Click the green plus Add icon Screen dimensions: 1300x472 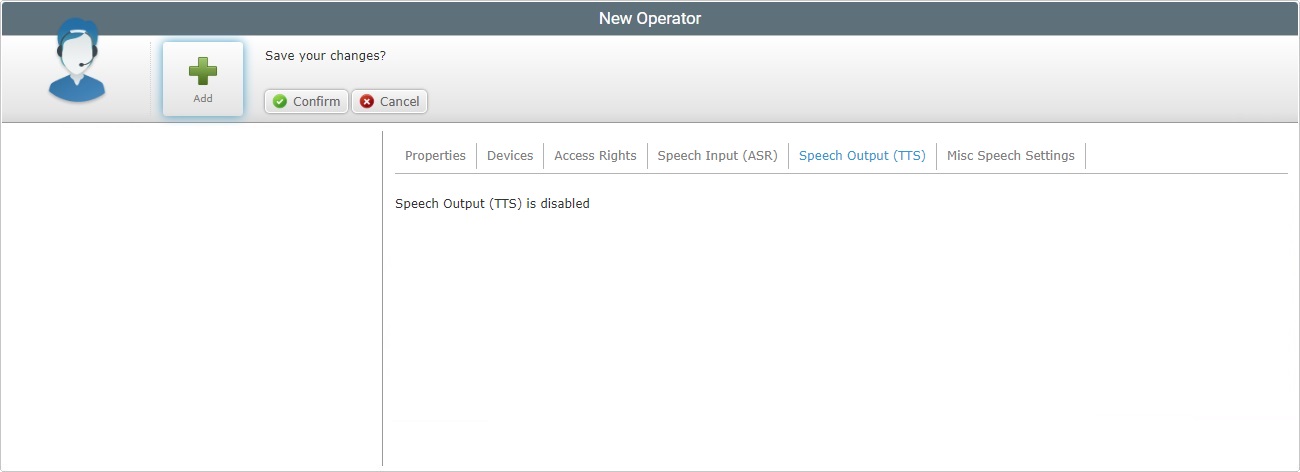pos(203,71)
